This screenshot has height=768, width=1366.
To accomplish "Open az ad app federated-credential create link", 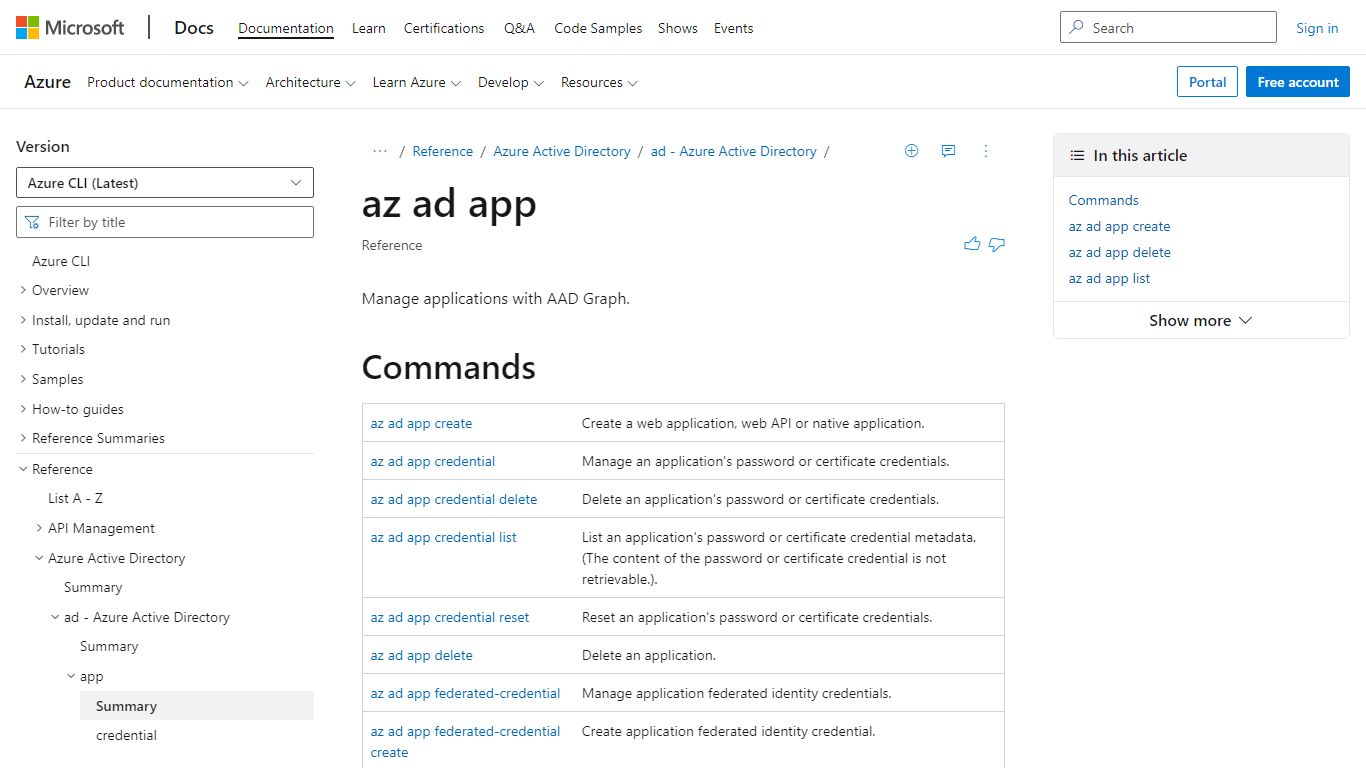I will click(x=465, y=742).
